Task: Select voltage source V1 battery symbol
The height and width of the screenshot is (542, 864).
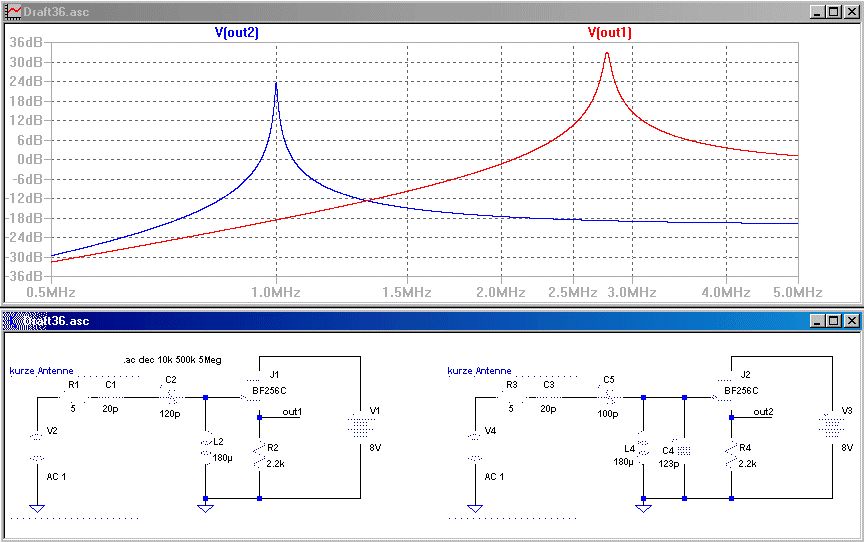Action: point(360,426)
